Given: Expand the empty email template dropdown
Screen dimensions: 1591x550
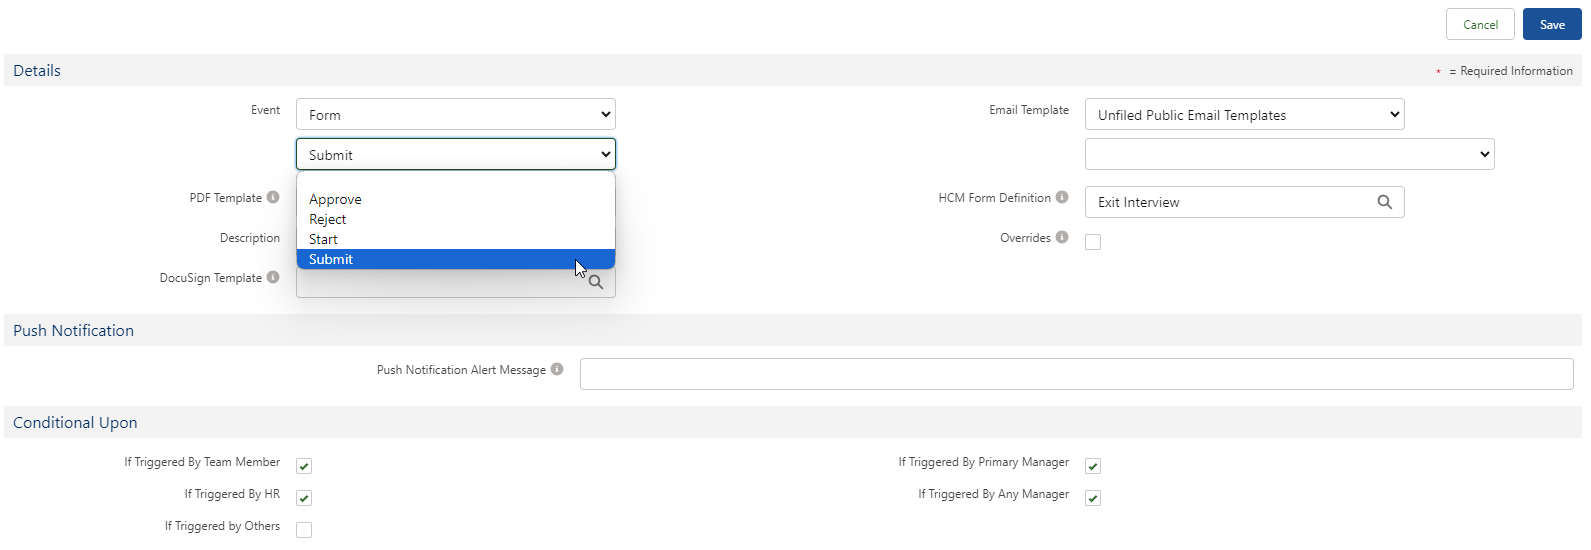Looking at the screenshot, I should 1289,154.
